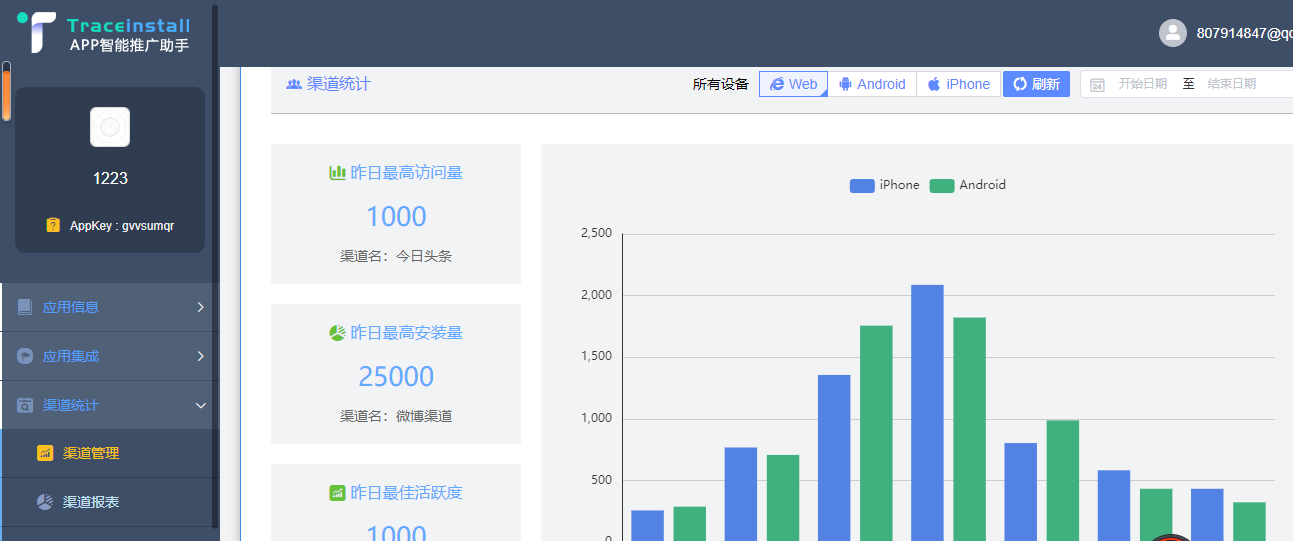This screenshot has height=541, width=1293.
Task: Click the 25000 installs value
Action: [396, 376]
